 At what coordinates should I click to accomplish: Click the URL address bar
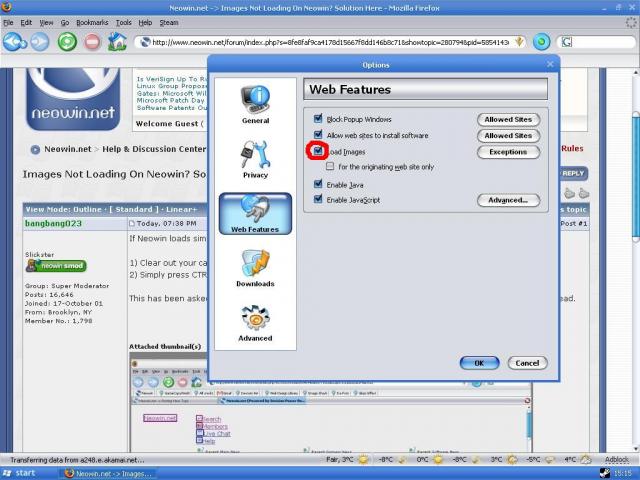click(x=330, y=42)
